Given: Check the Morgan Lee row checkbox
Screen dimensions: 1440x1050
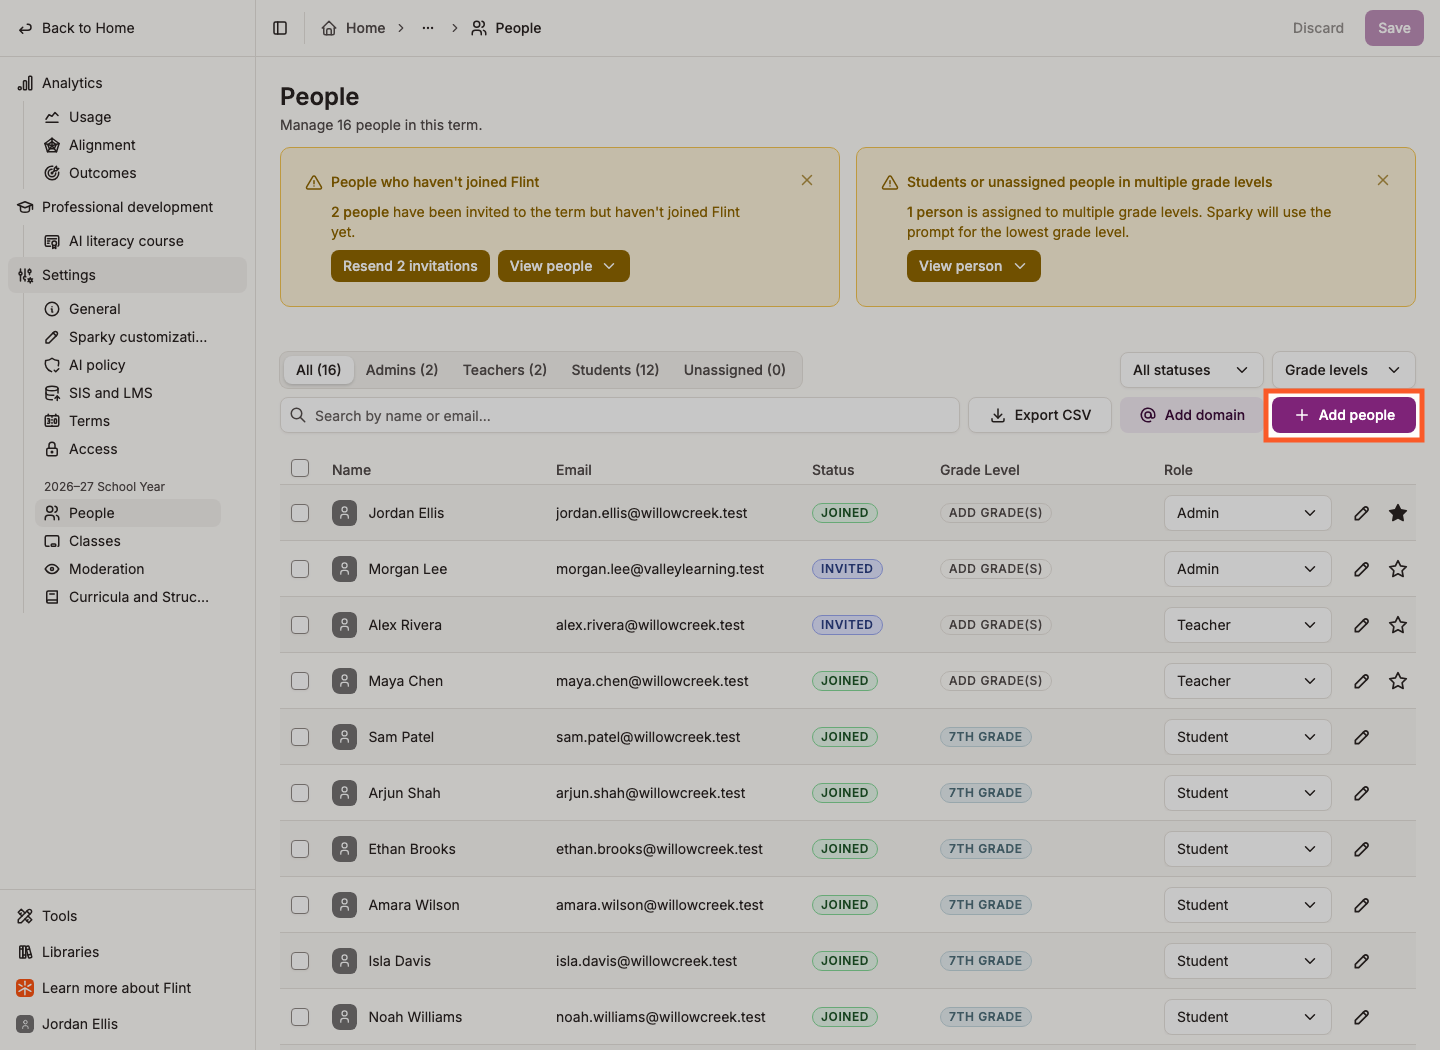Looking at the screenshot, I should click(300, 569).
